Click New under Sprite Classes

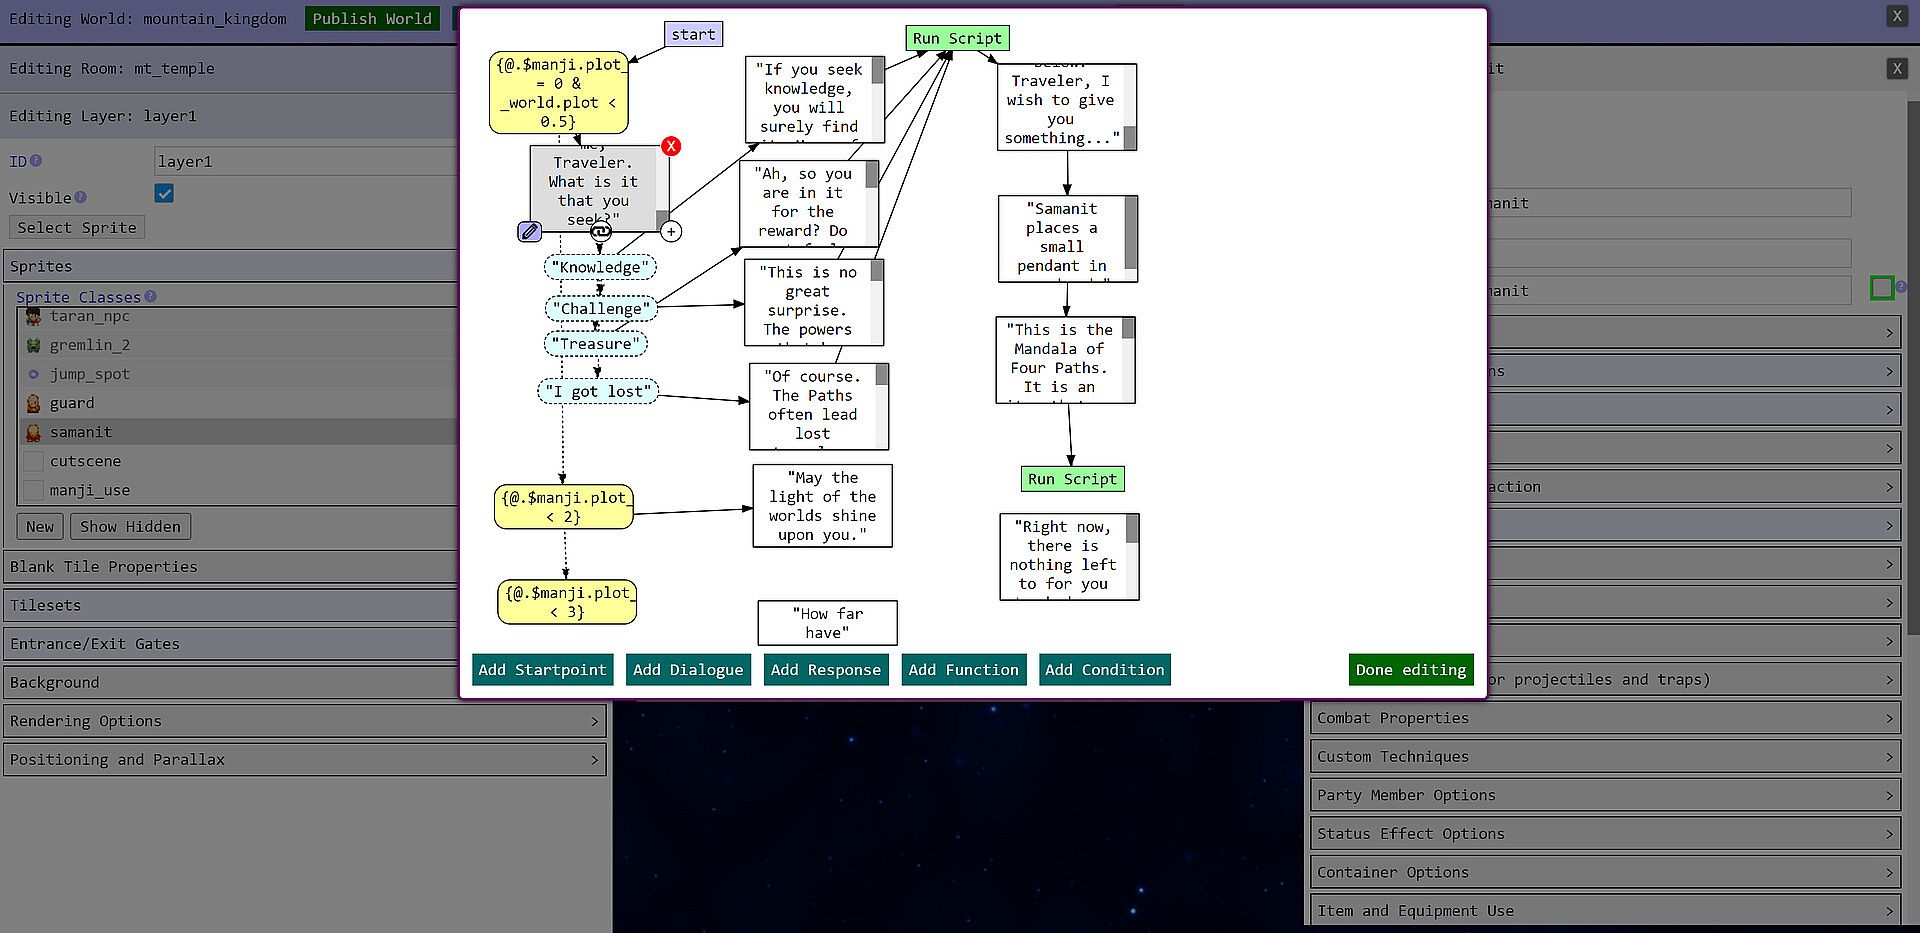tap(40, 527)
